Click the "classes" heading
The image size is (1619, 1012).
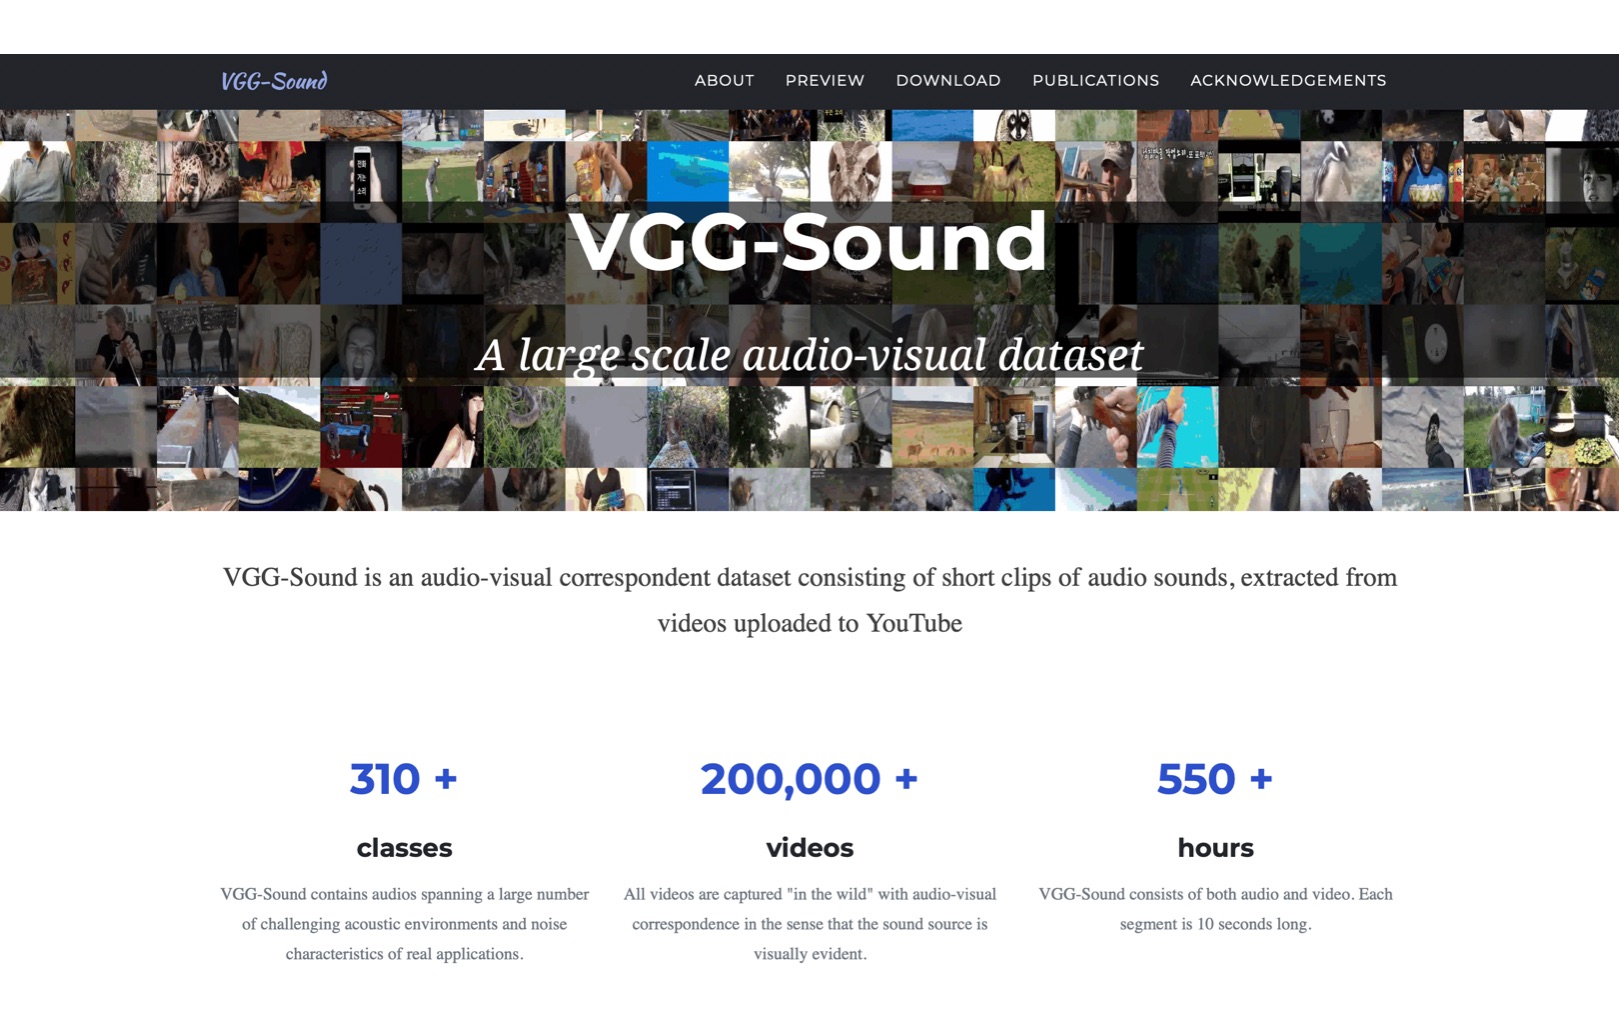pos(404,848)
